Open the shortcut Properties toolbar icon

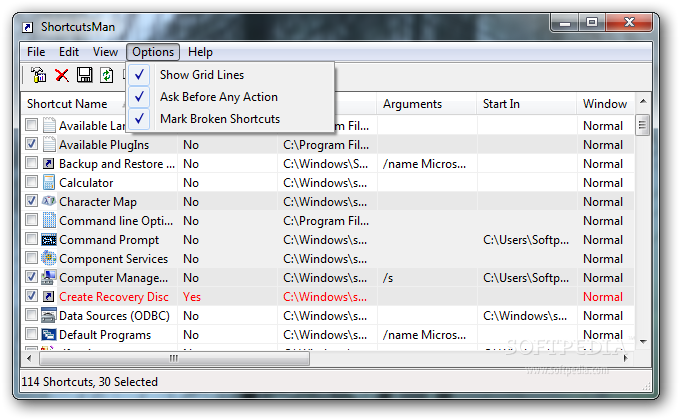click(x=39, y=75)
